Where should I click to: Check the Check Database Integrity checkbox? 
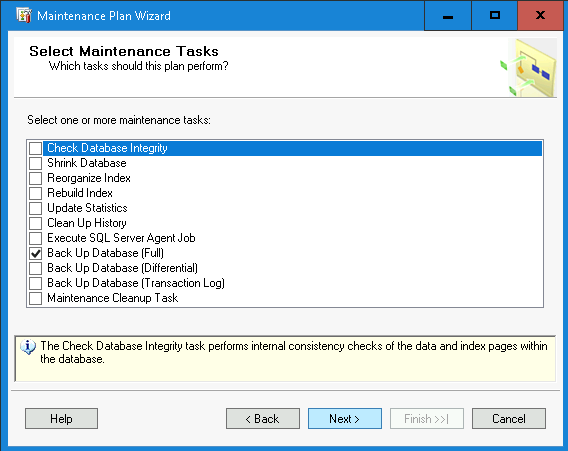pyautogui.click(x=36, y=148)
